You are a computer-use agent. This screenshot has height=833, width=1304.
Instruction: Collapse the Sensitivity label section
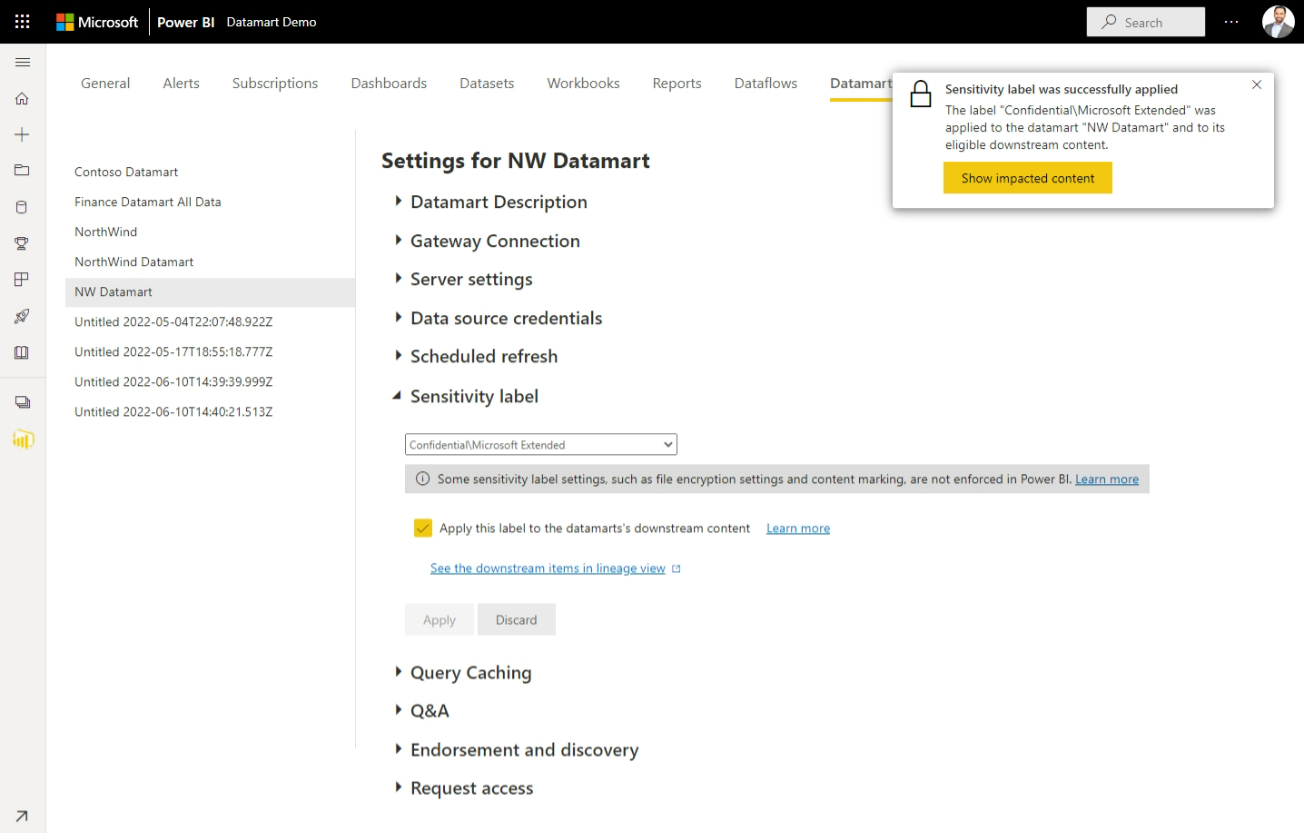coord(474,396)
